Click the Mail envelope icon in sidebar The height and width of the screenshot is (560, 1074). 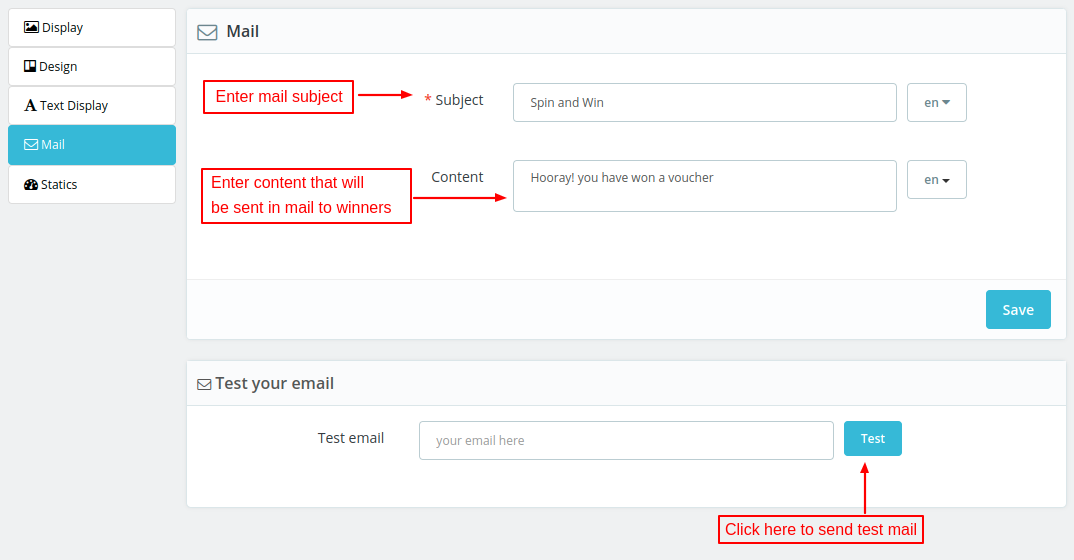(31, 145)
